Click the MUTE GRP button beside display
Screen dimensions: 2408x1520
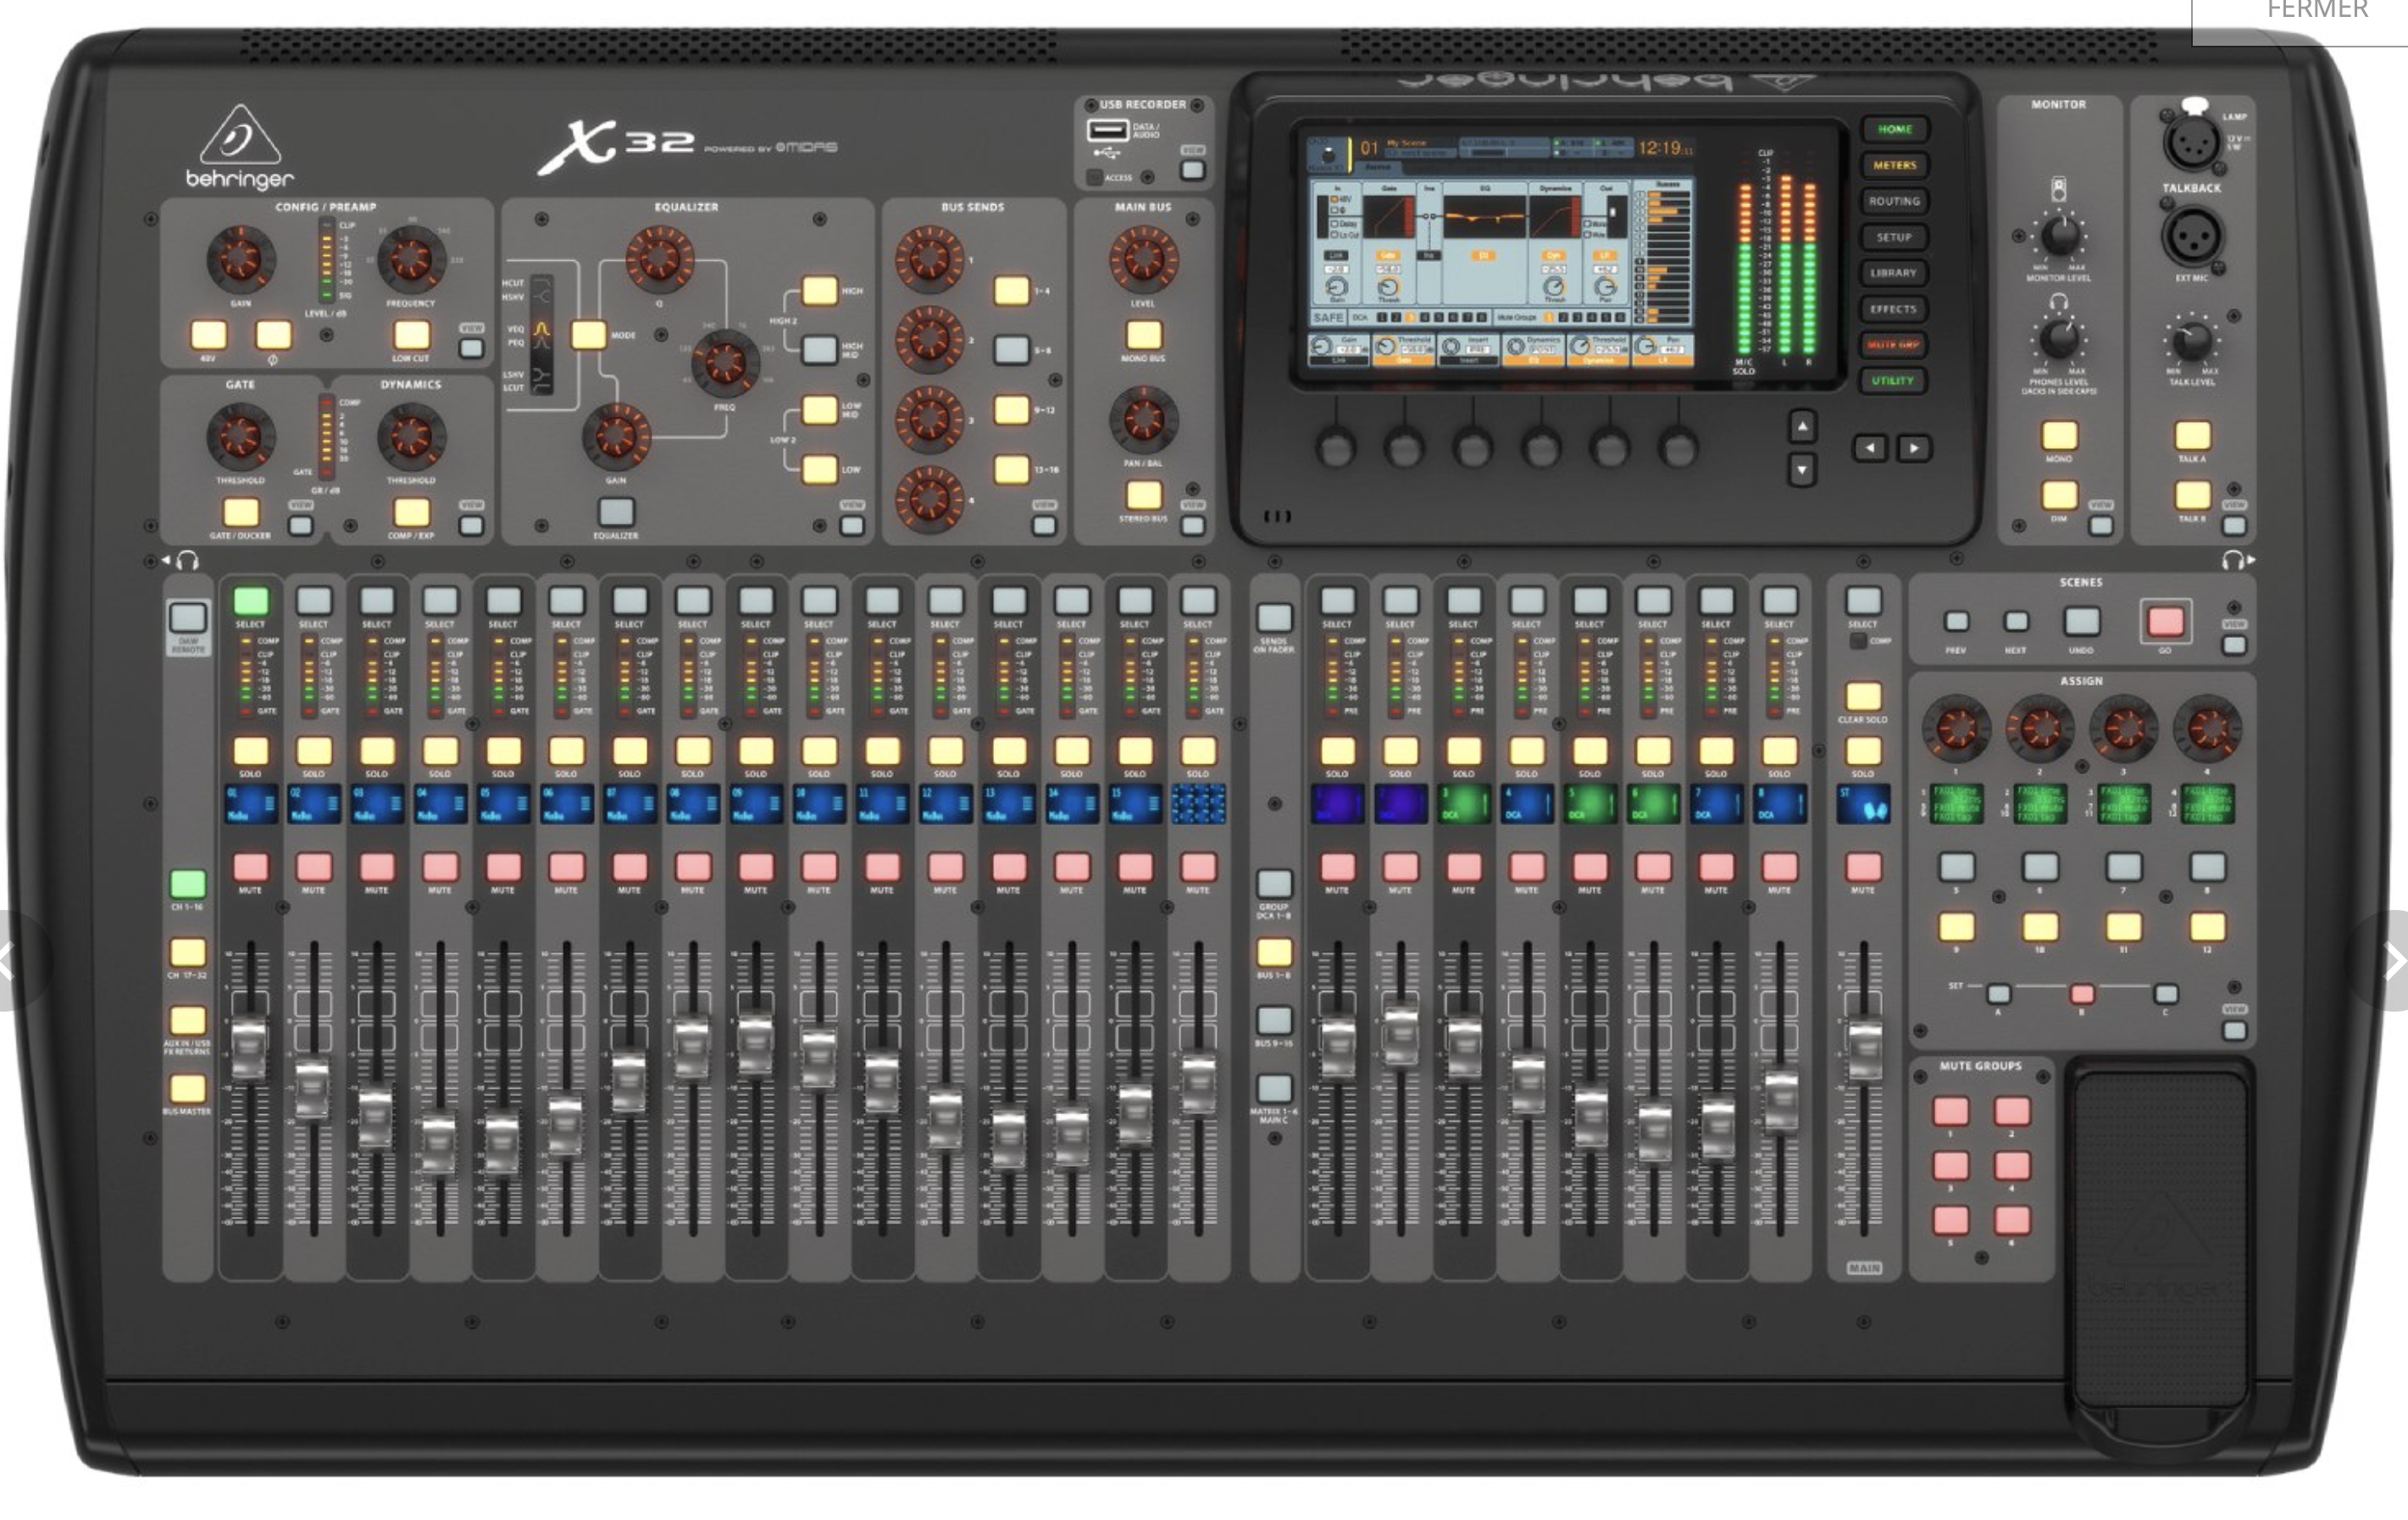tap(1894, 345)
